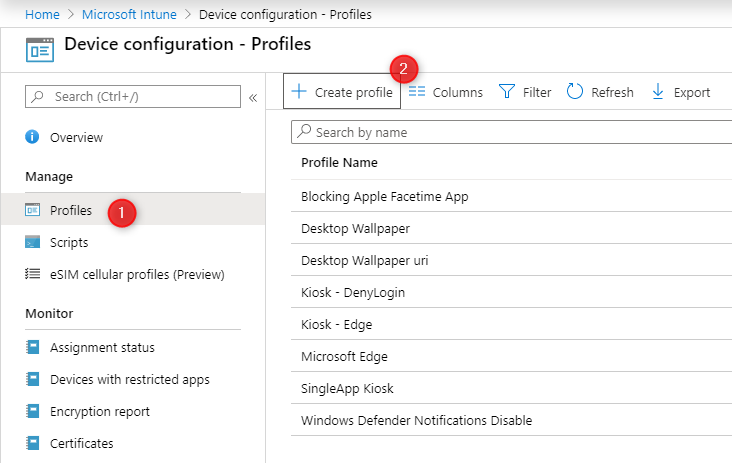Open Assignment status under Monitor
This screenshot has height=463, width=732.
(102, 347)
